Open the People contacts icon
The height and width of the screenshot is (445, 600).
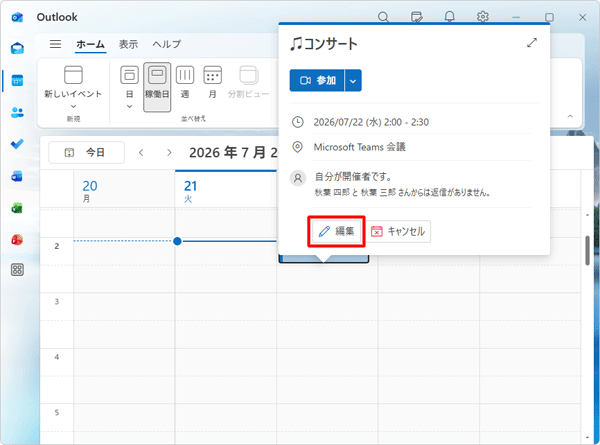point(17,112)
